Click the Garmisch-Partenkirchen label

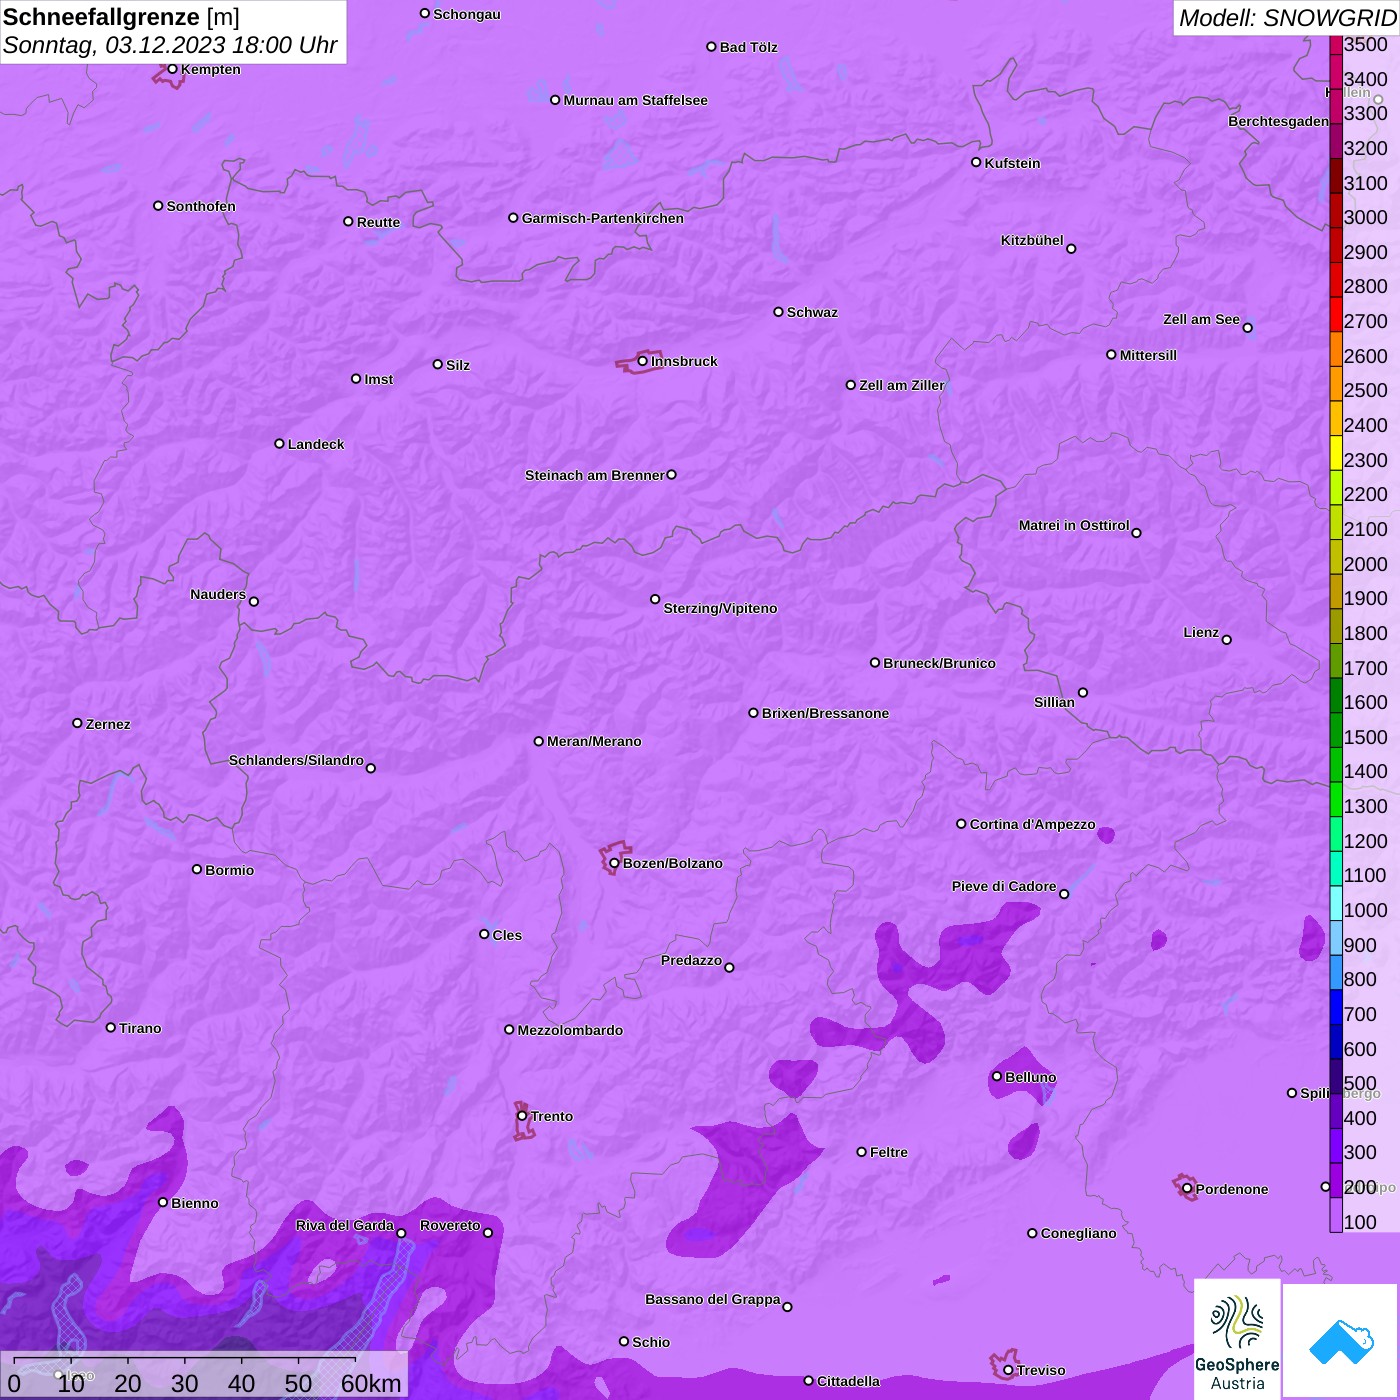click(x=603, y=218)
